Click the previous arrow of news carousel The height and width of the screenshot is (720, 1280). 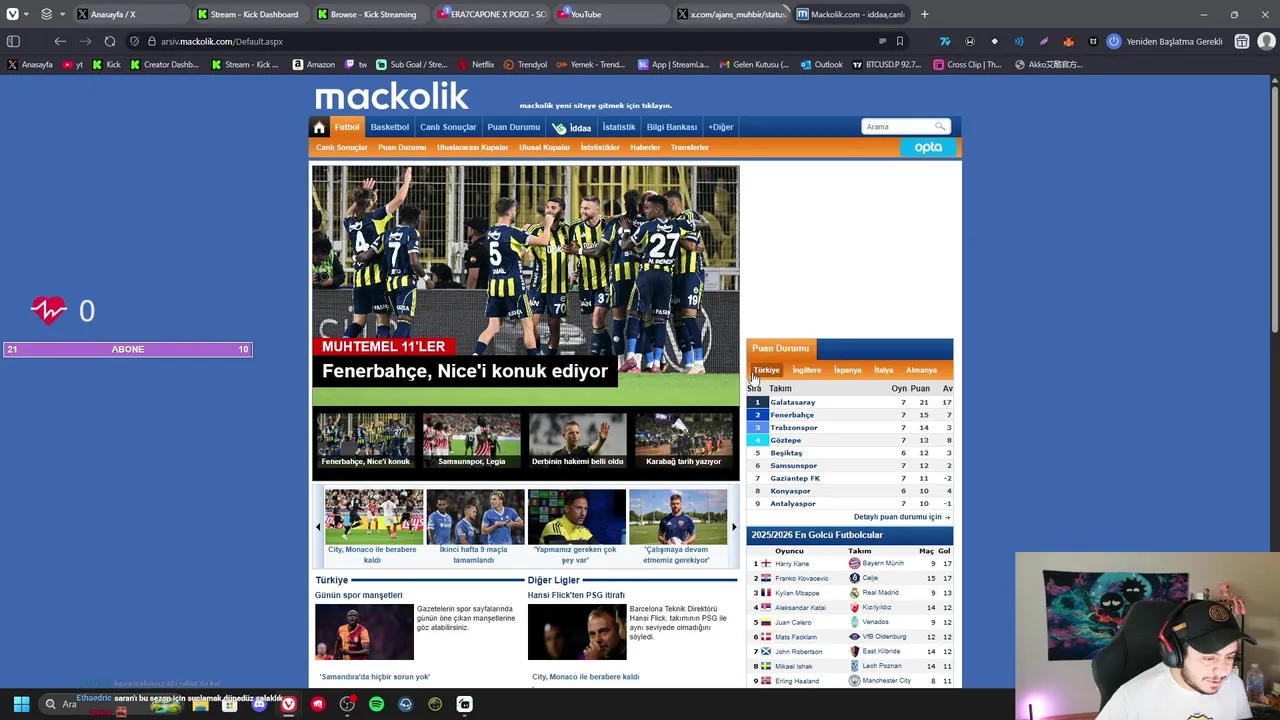click(318, 527)
